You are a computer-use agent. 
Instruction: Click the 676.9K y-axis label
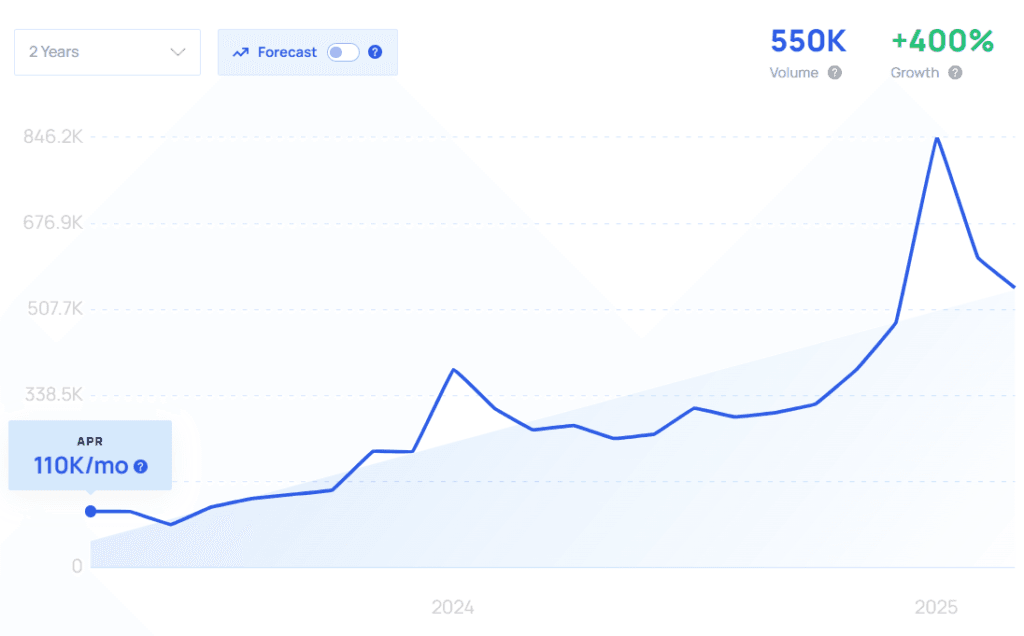(x=53, y=223)
